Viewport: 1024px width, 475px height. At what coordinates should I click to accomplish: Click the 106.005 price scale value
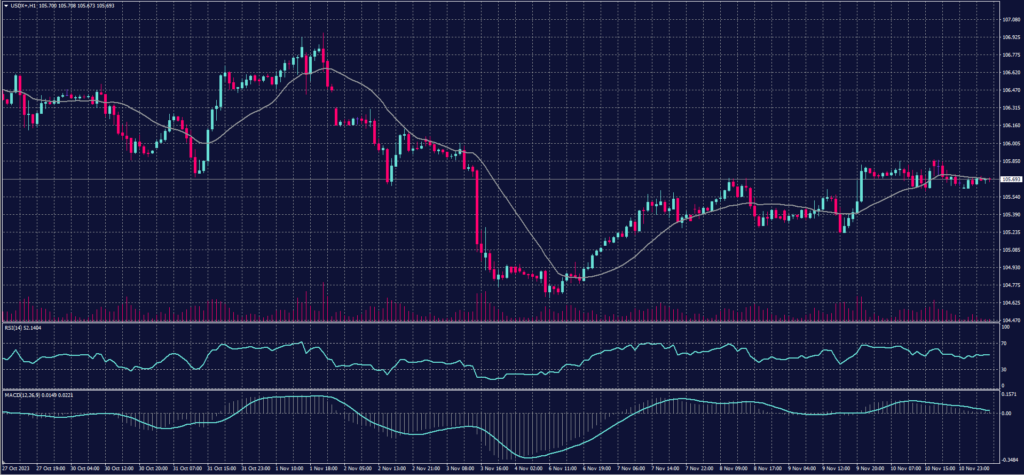pos(1007,144)
